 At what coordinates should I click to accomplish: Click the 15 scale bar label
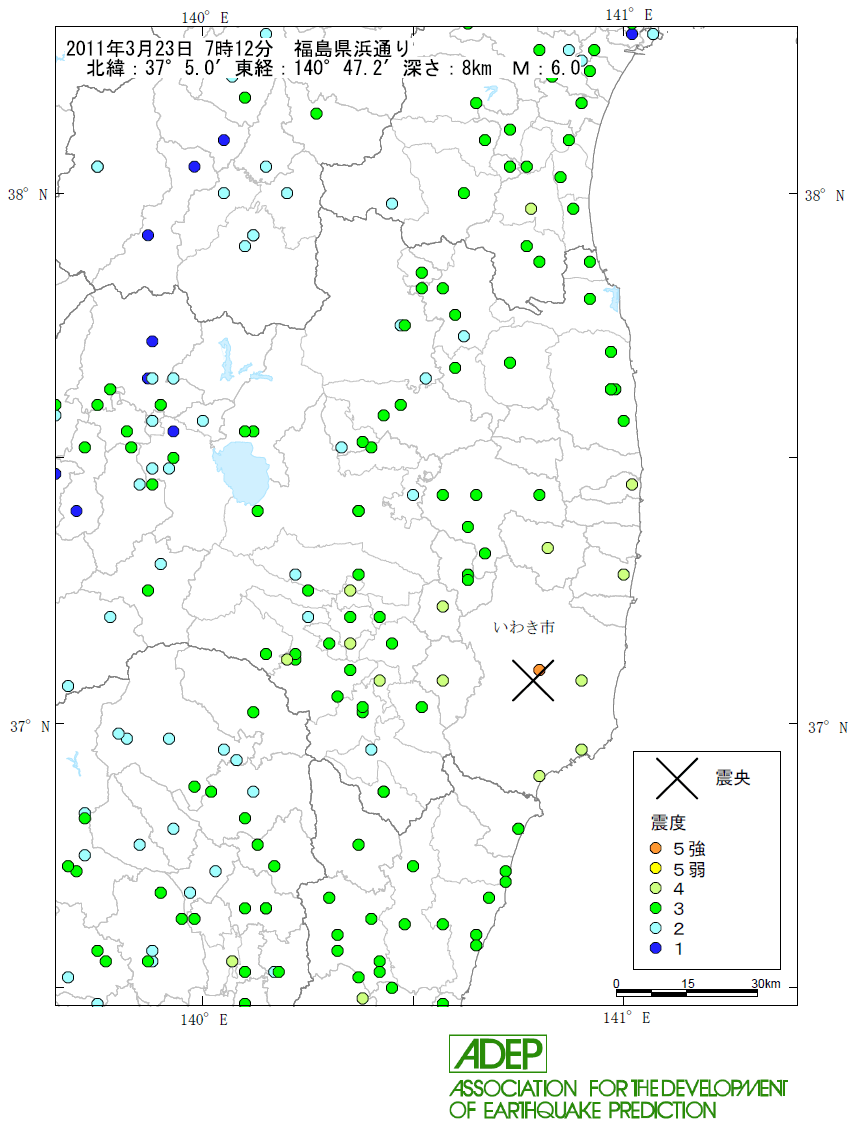[x=687, y=983]
